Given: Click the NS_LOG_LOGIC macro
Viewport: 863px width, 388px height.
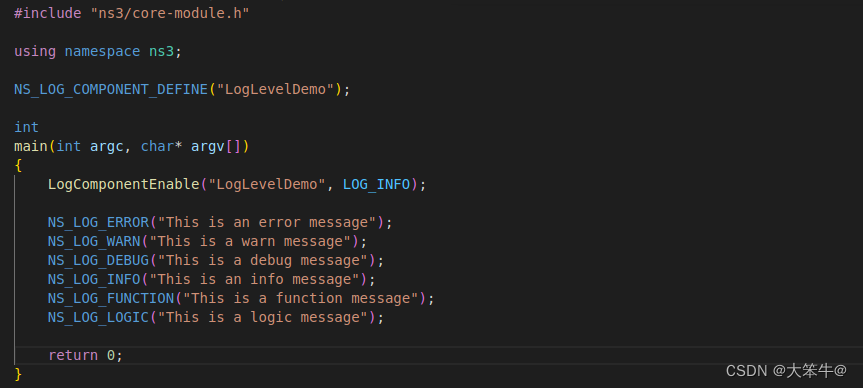Looking at the screenshot, I should coord(99,317).
